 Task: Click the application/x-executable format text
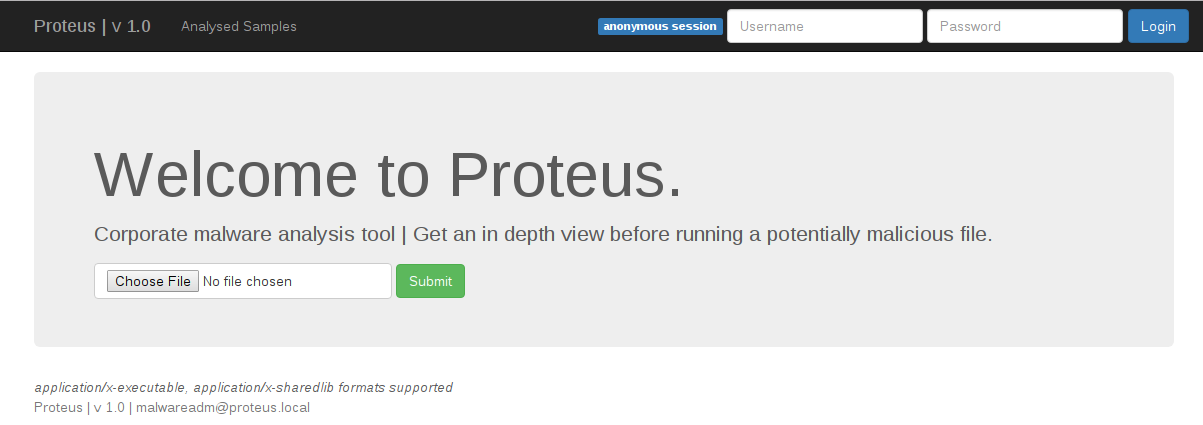tap(110, 387)
